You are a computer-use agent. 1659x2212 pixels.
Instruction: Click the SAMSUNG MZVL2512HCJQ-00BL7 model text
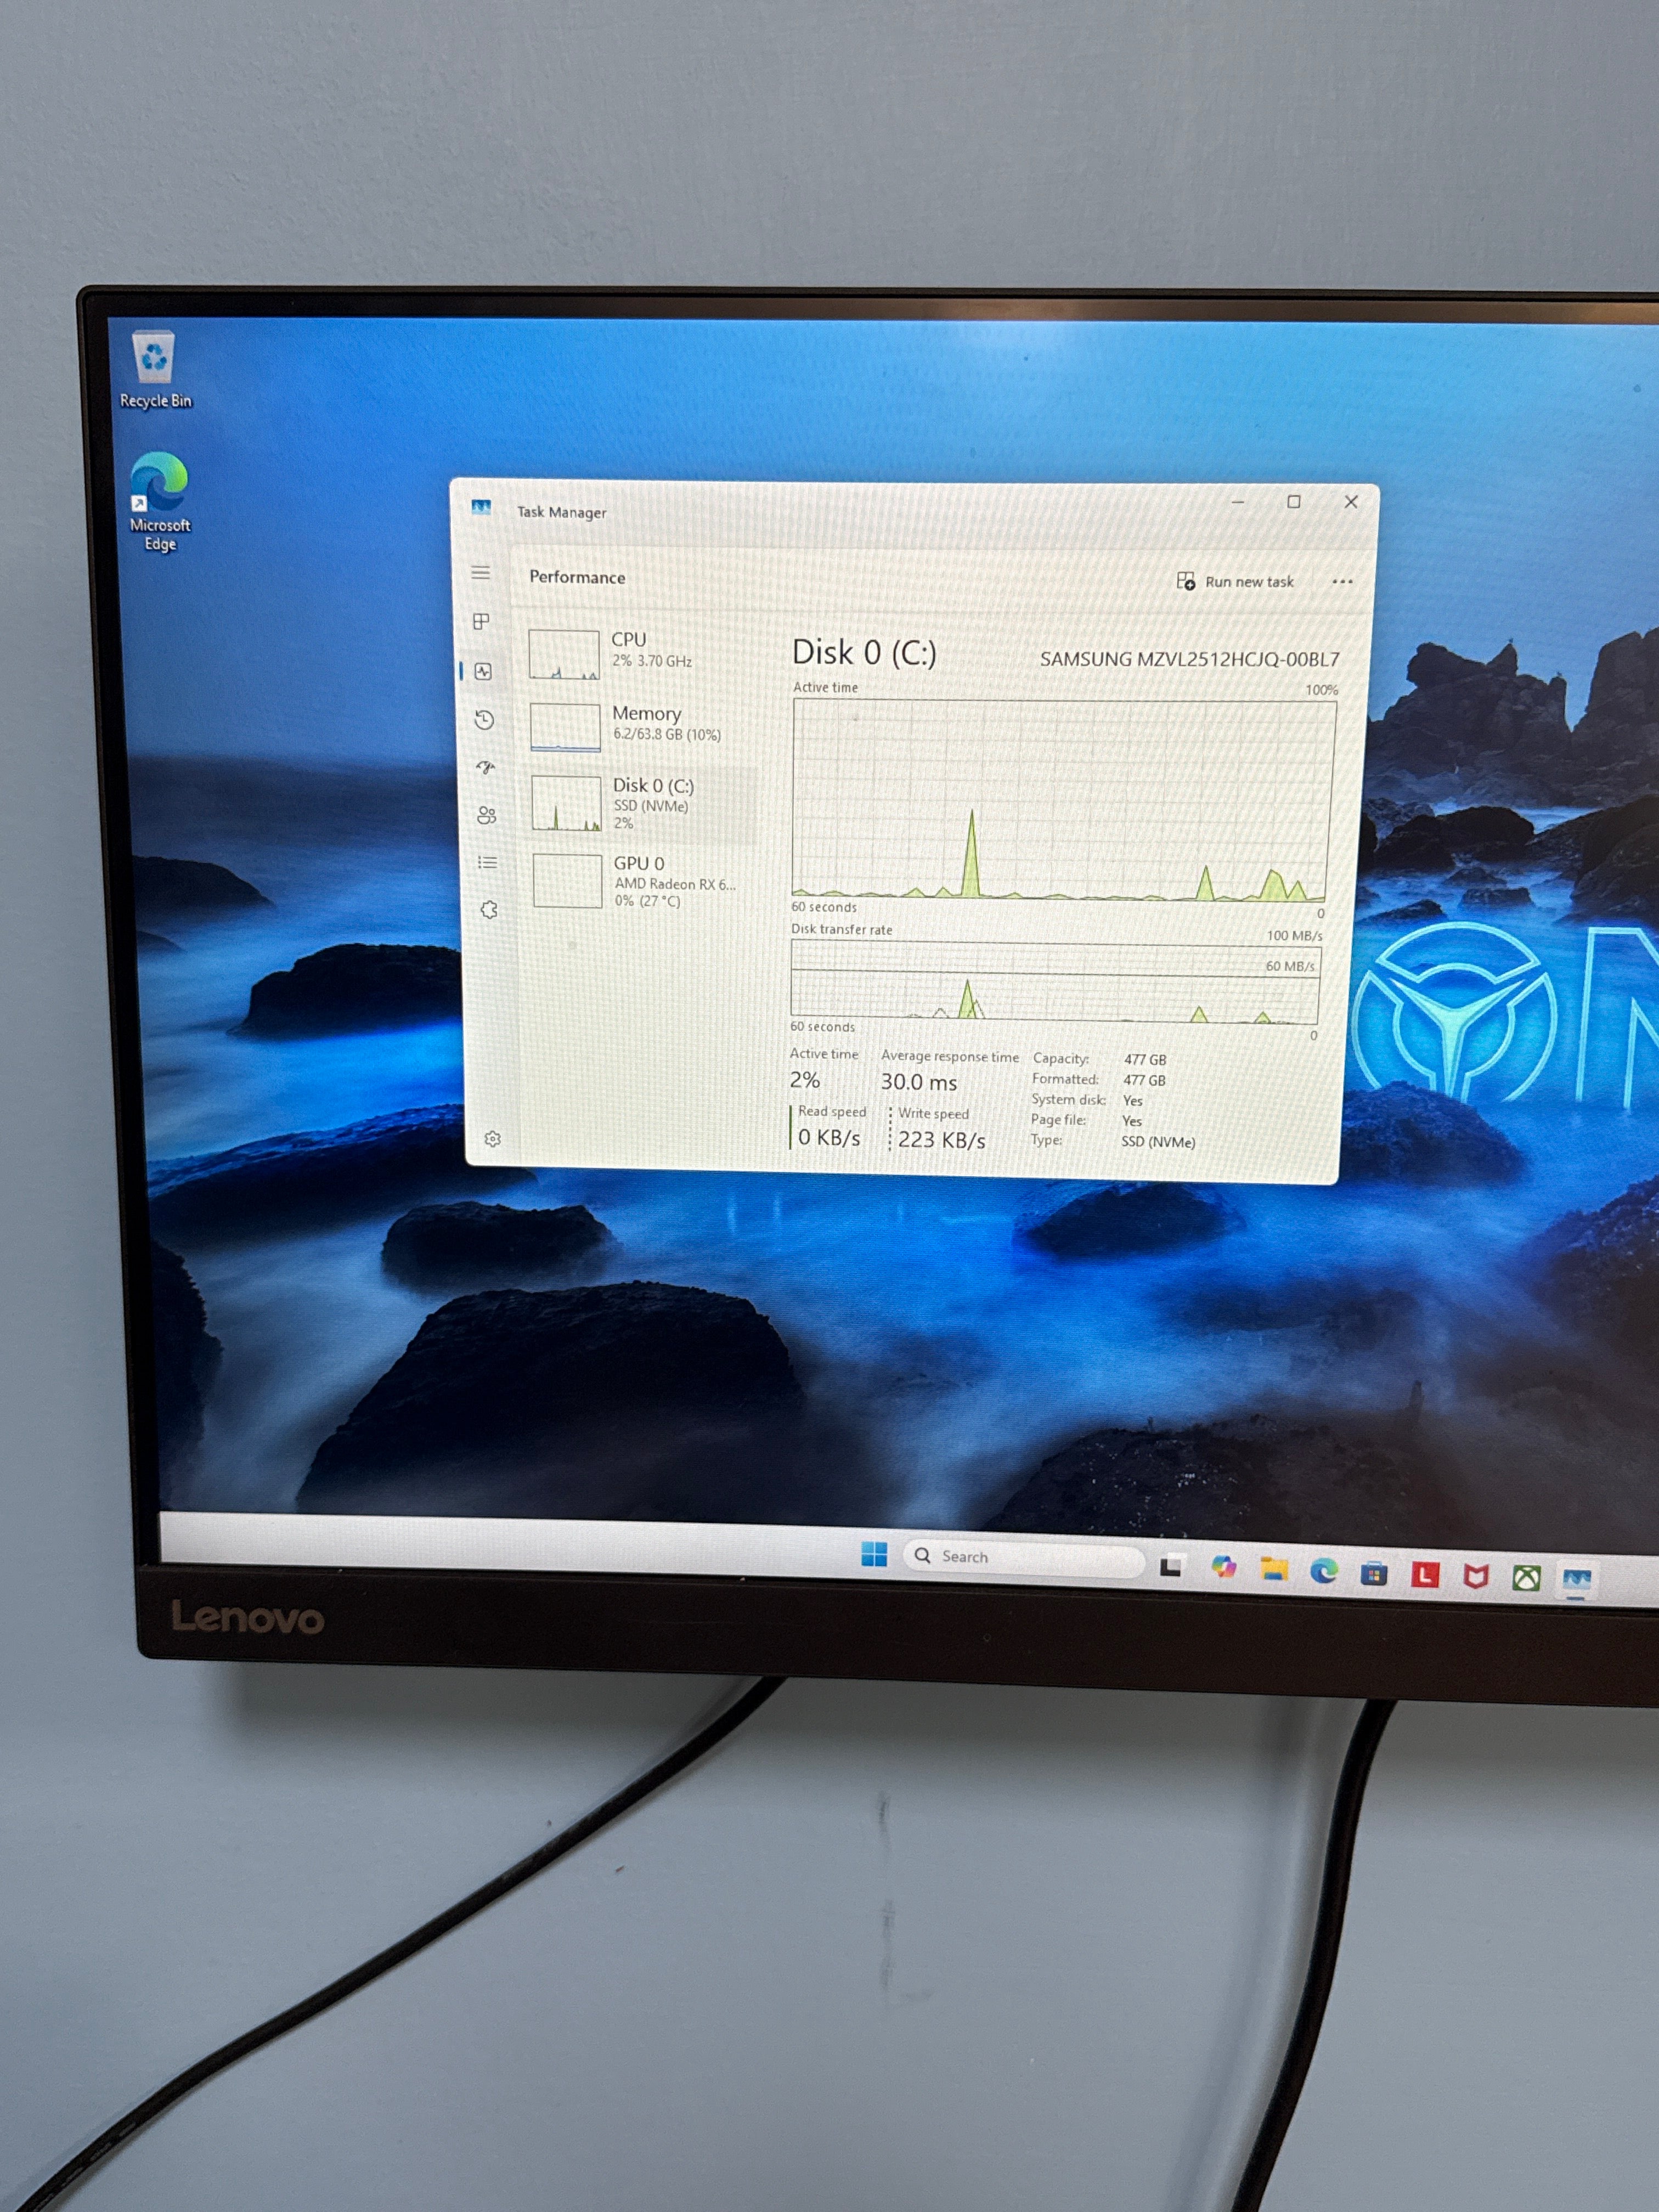(x=1189, y=659)
